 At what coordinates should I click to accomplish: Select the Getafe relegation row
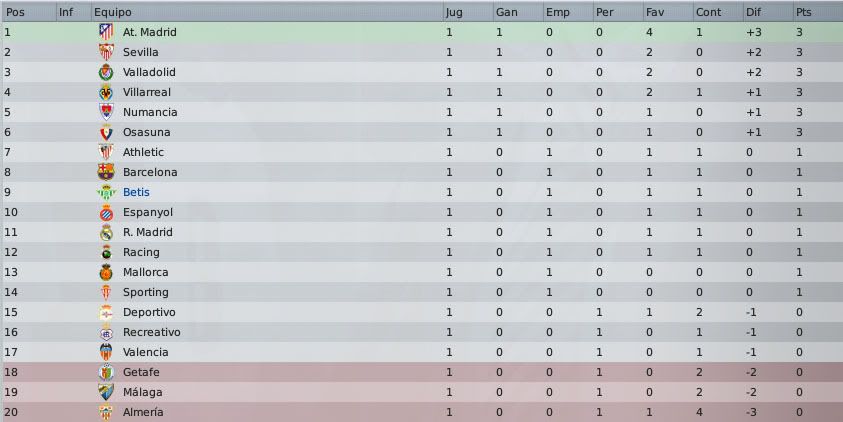[422, 372]
